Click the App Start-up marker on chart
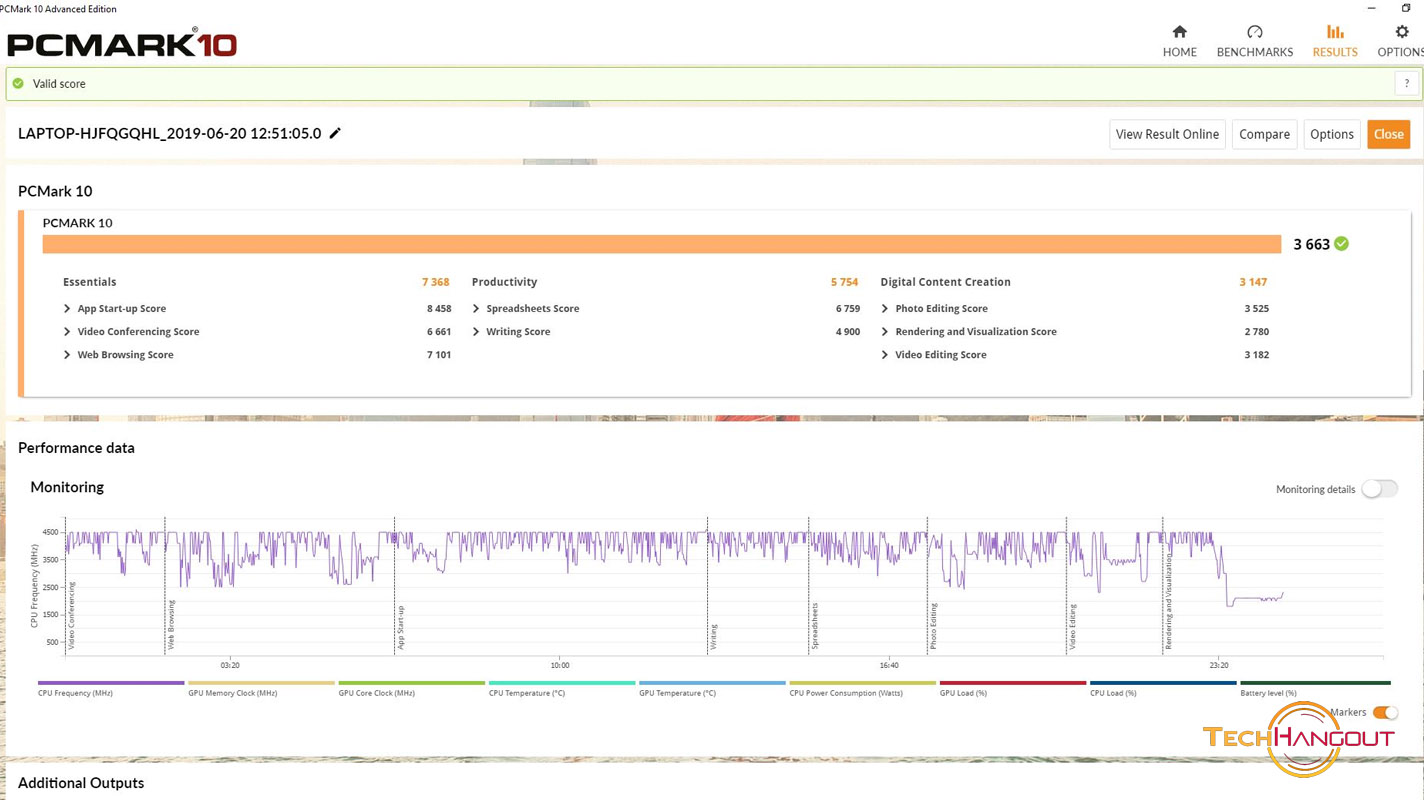 [x=400, y=628]
